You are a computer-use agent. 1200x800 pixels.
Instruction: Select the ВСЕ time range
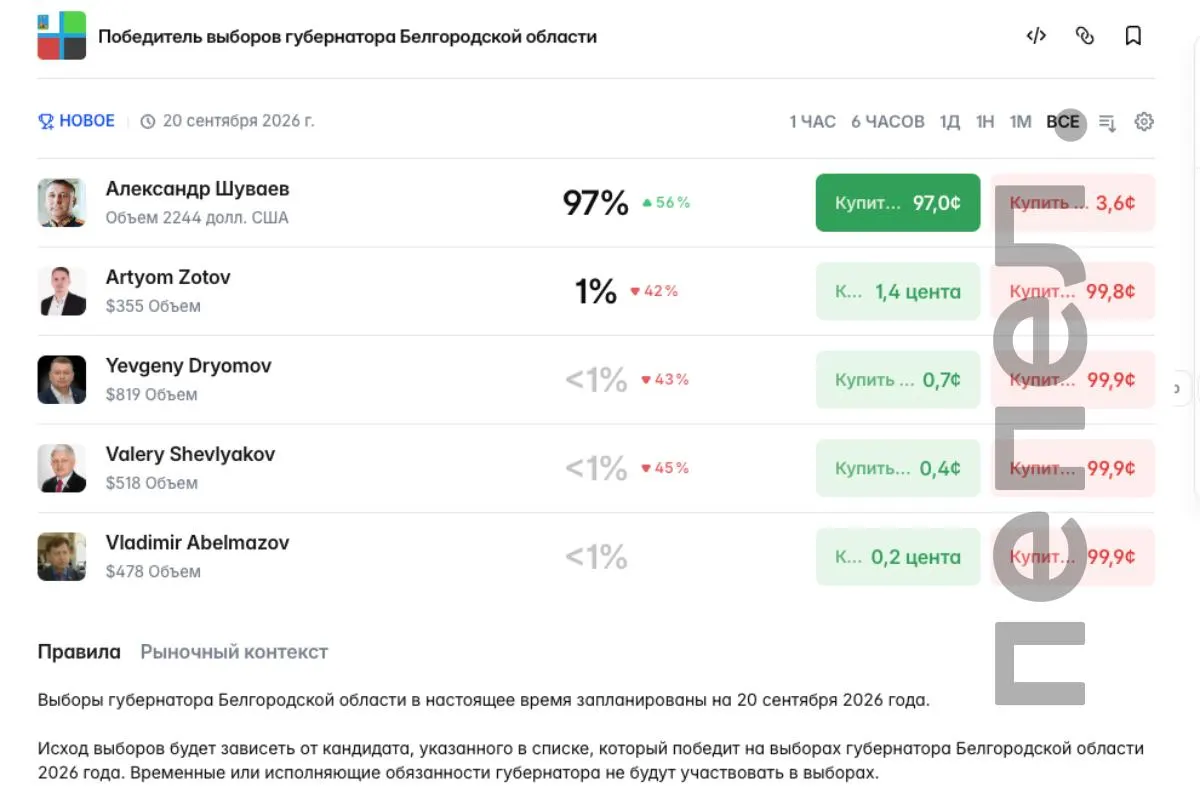(x=1063, y=122)
